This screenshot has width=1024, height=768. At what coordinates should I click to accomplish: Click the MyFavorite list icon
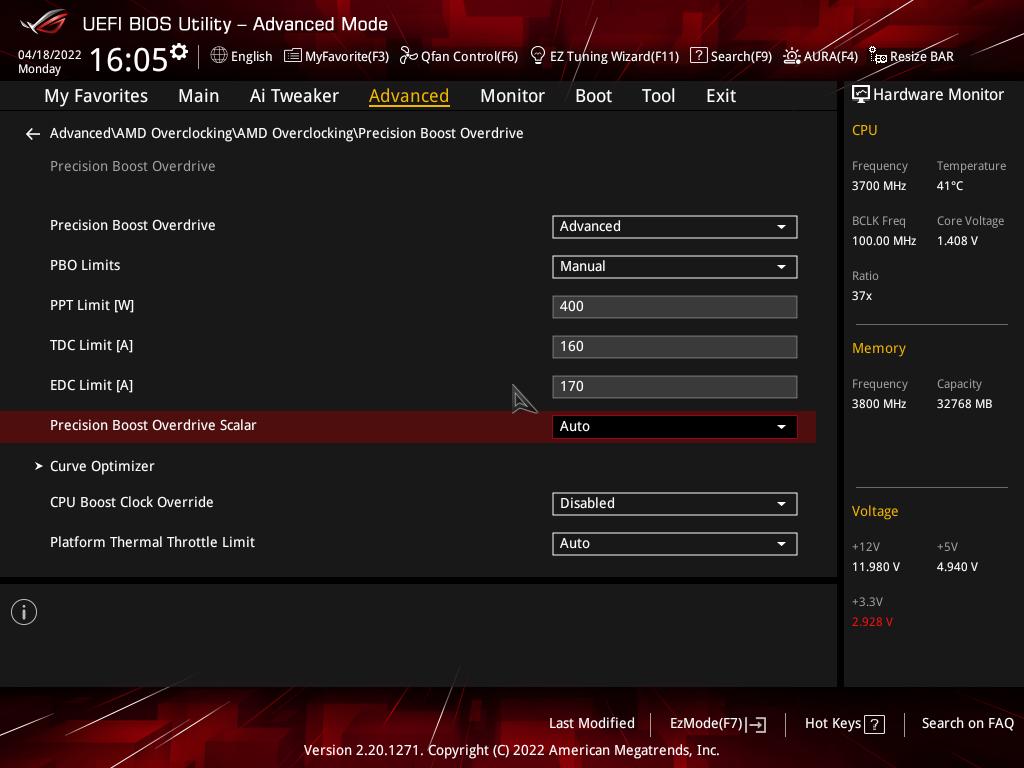pyautogui.click(x=293, y=56)
